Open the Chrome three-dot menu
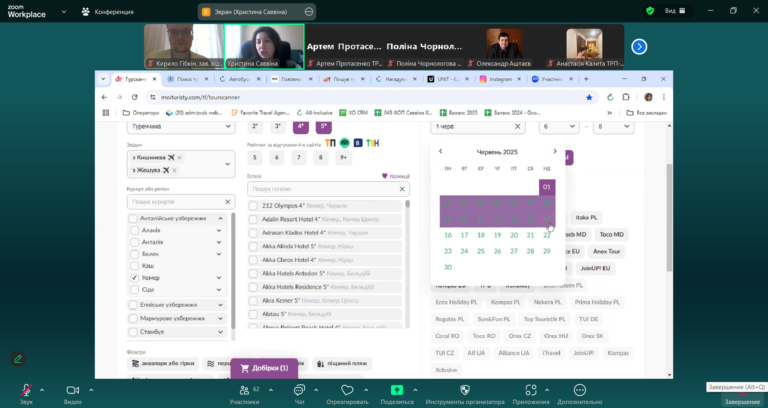Screen dimensions: 768x408 [664, 97]
